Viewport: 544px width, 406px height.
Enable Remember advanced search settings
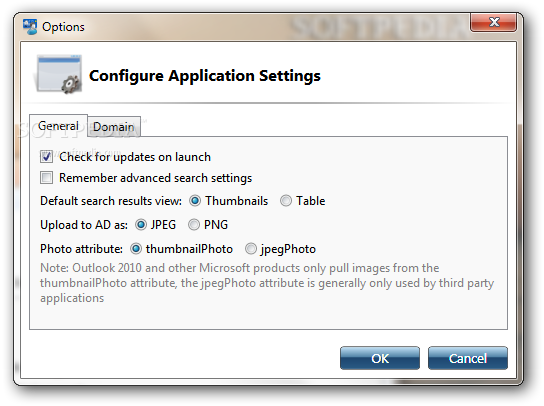(x=46, y=178)
